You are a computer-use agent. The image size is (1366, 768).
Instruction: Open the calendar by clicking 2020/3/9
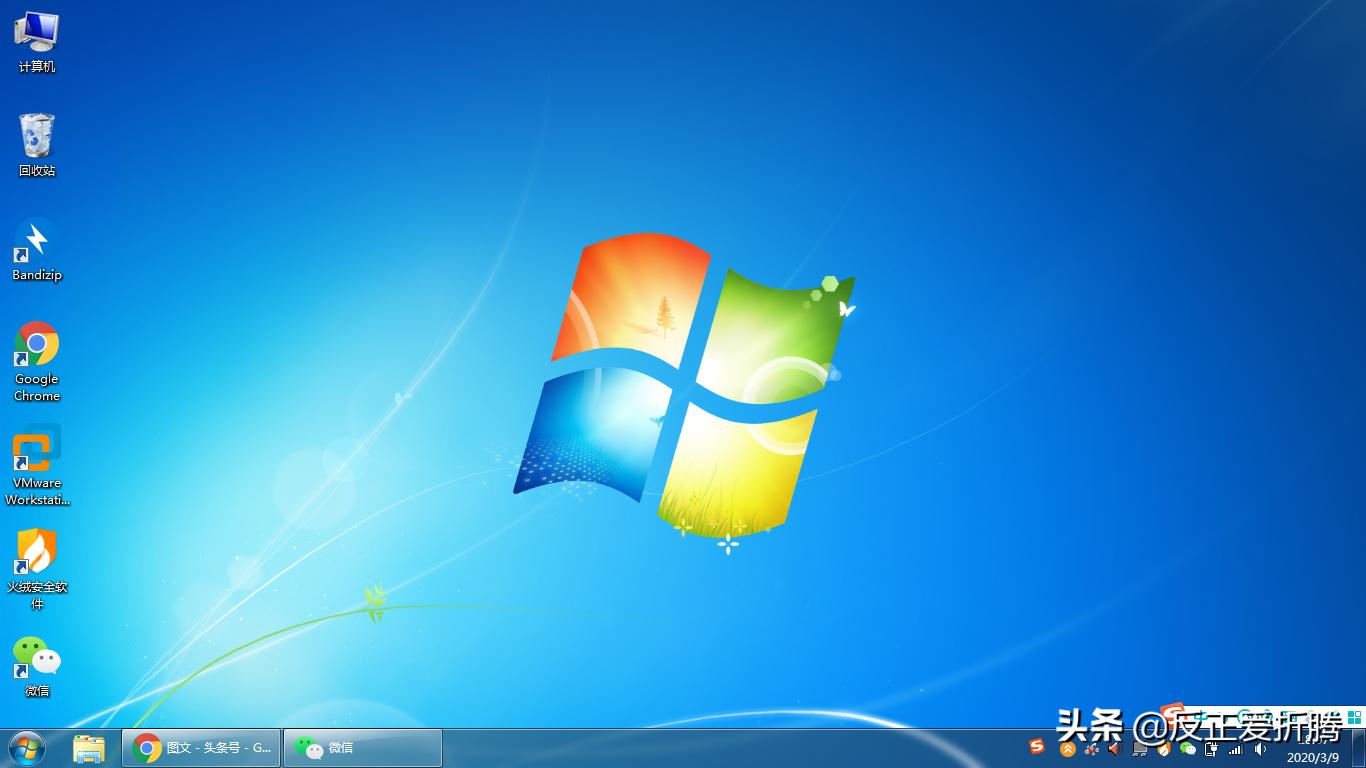pyautogui.click(x=1315, y=755)
